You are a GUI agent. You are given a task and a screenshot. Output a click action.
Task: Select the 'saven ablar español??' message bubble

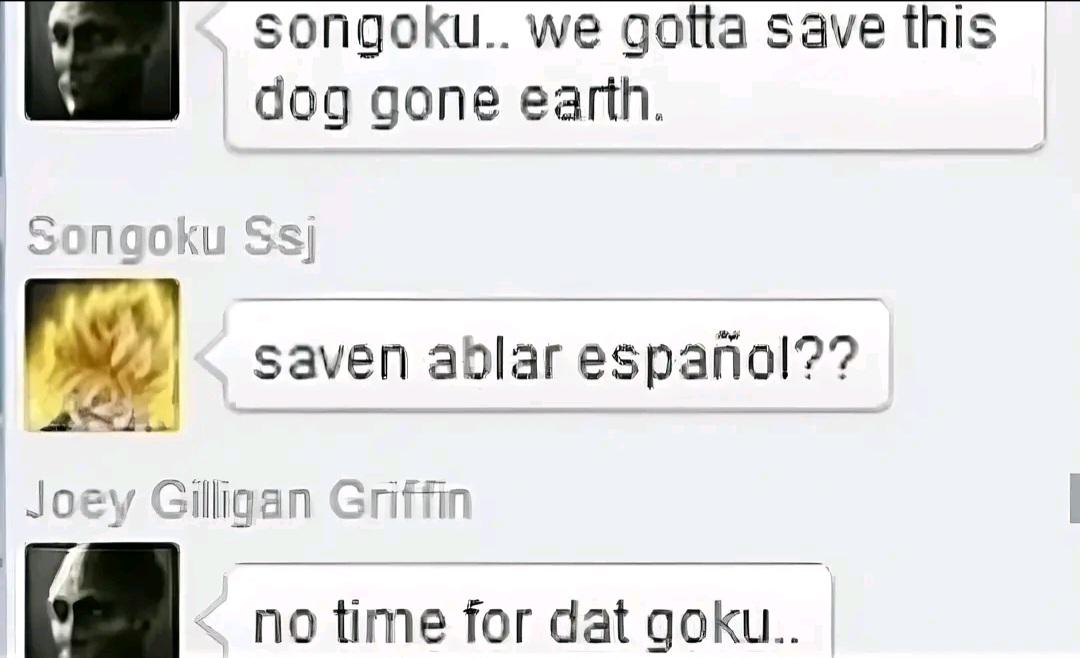tap(558, 356)
